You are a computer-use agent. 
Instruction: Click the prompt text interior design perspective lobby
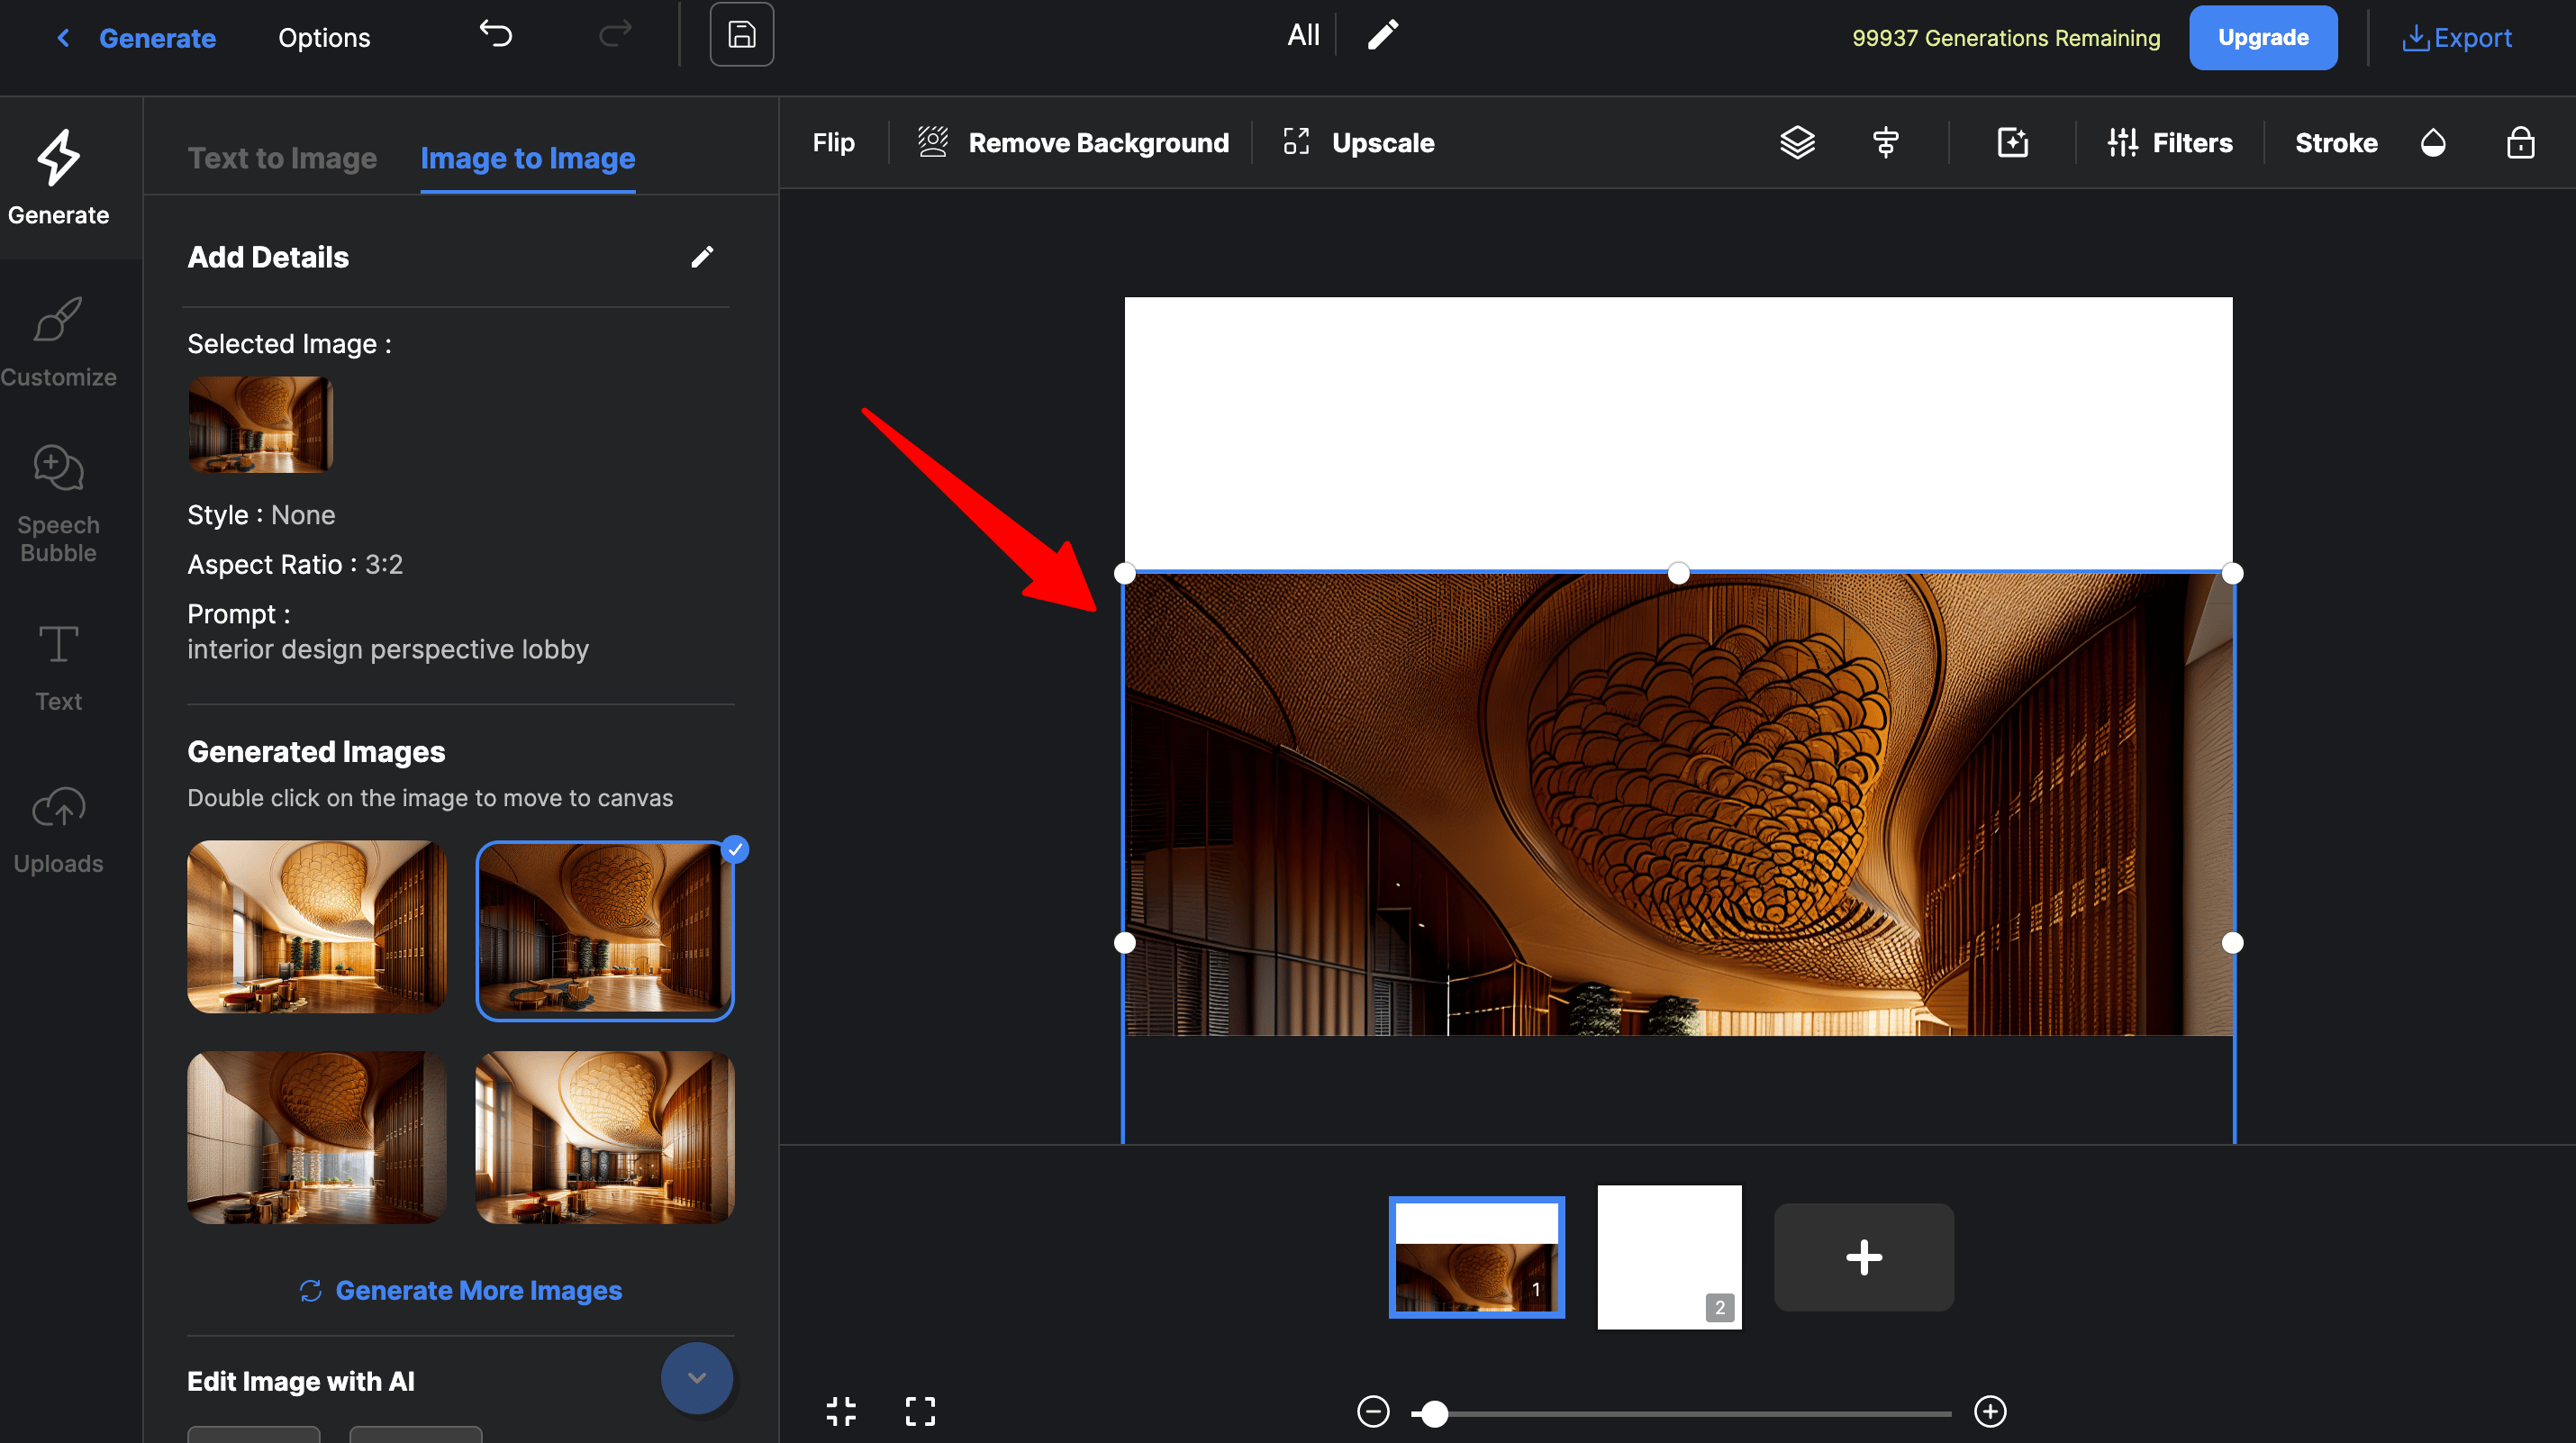coord(388,649)
